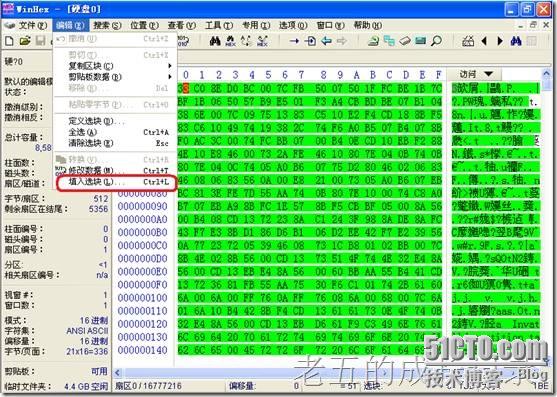Open the 选项(O) menu
This screenshot has height=397, width=557.
[x=293, y=26]
